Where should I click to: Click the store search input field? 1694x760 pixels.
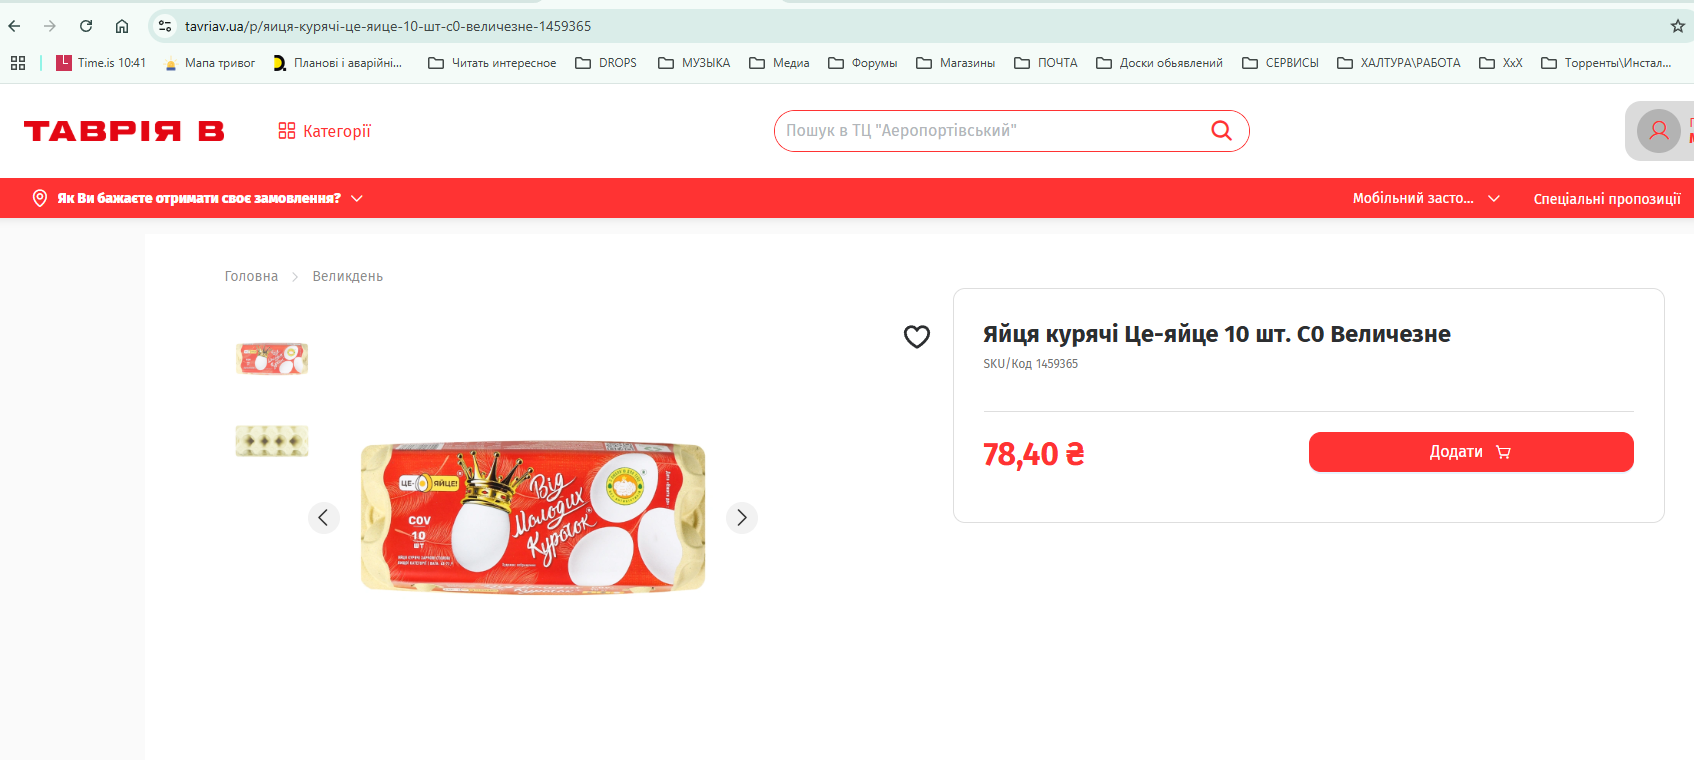click(x=990, y=131)
